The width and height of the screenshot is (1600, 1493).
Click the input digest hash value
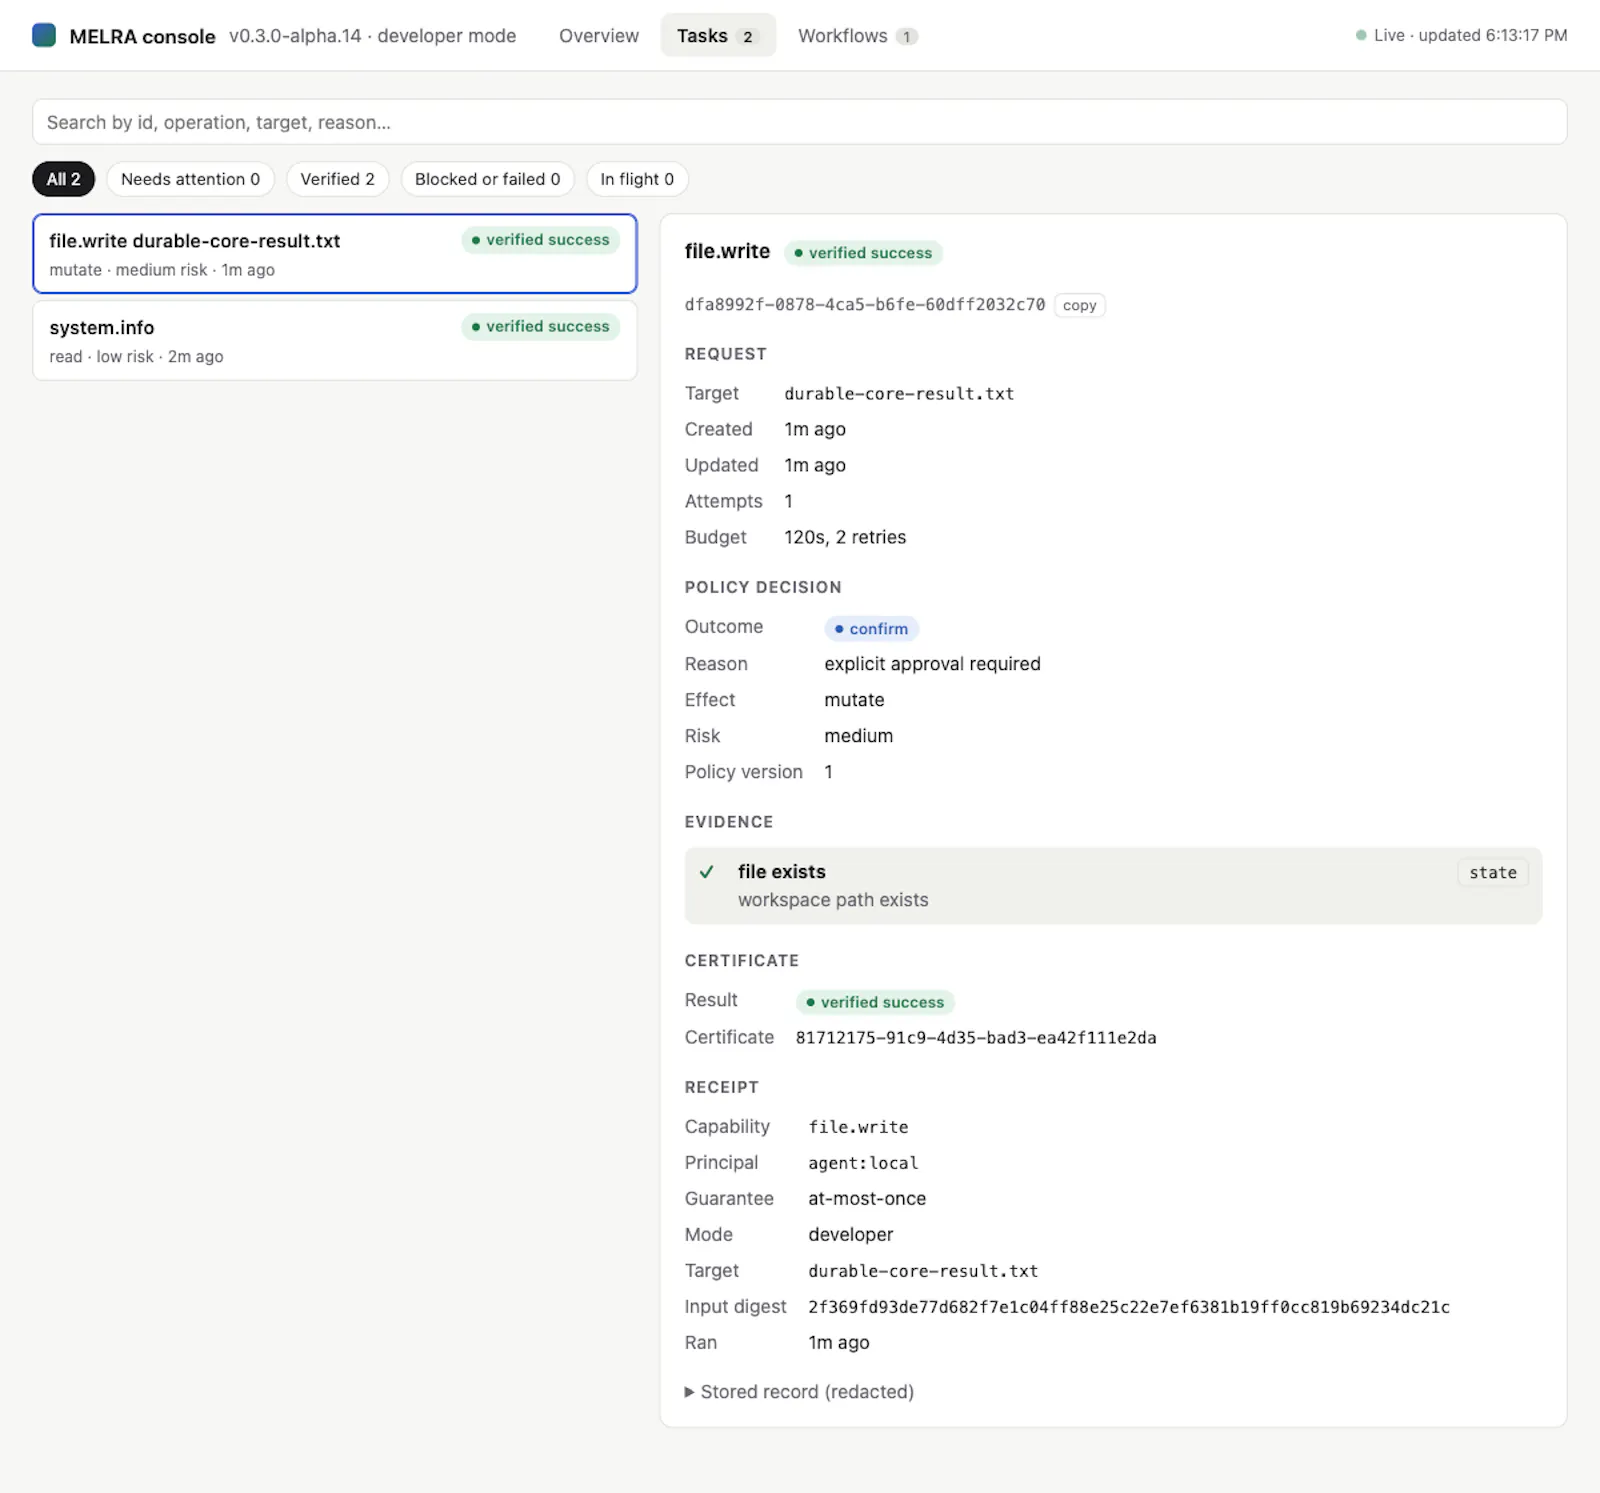[1128, 1307]
